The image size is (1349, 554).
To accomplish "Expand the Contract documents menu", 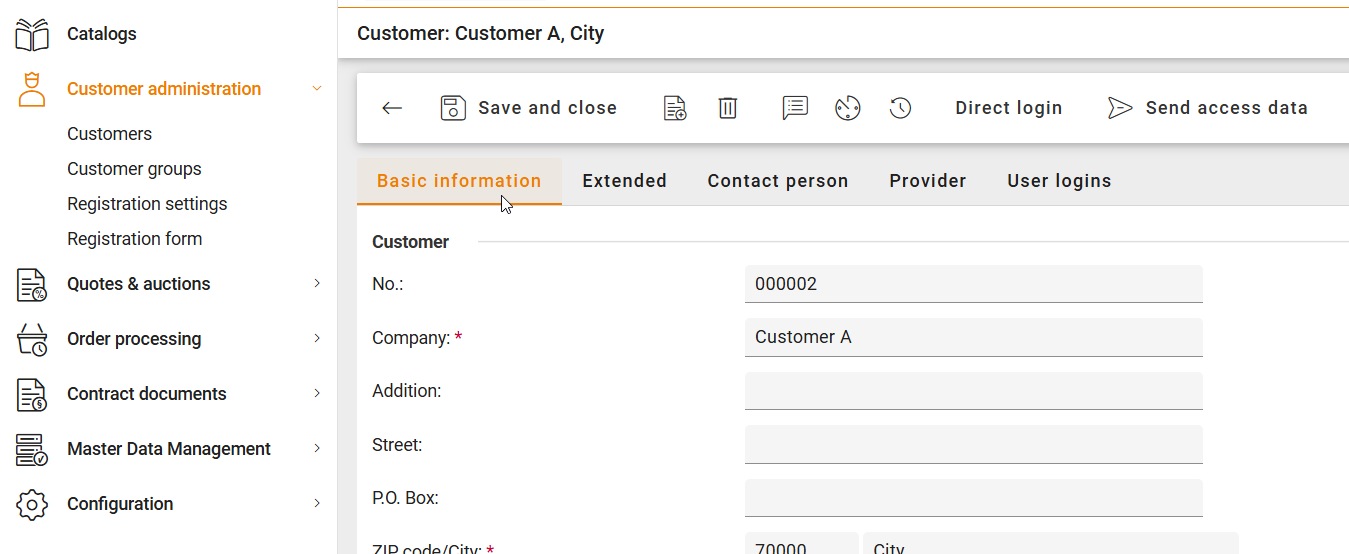I will point(317,394).
